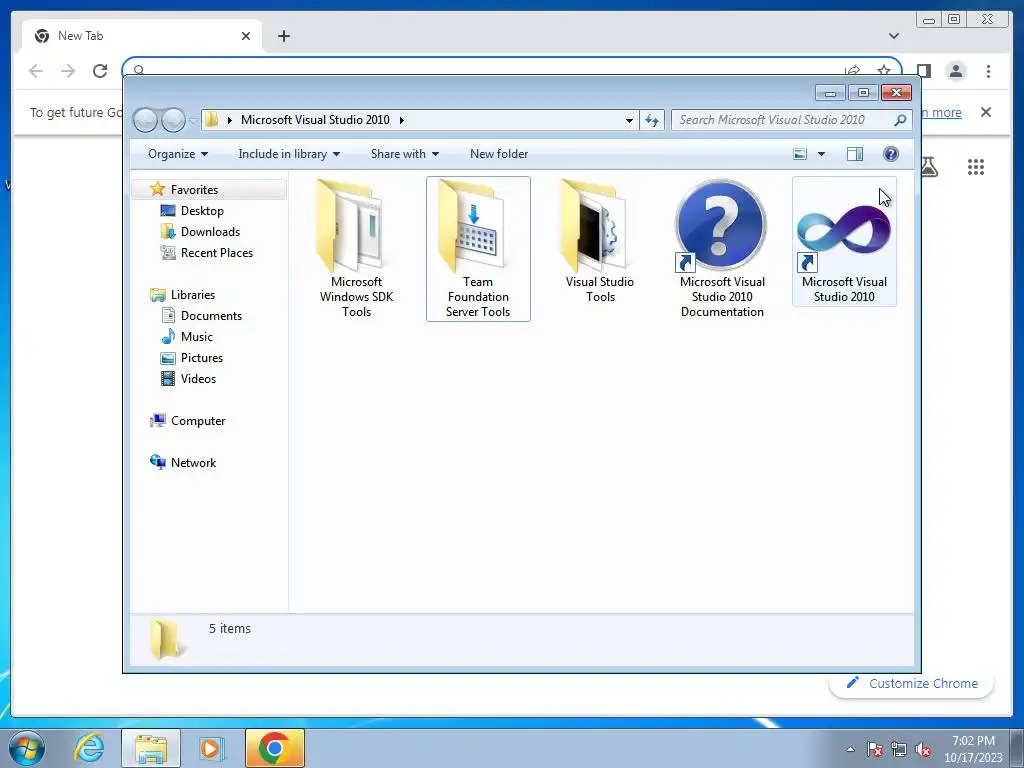Click Chrome's back arrow
This screenshot has width=1024, height=768.
tap(36, 71)
